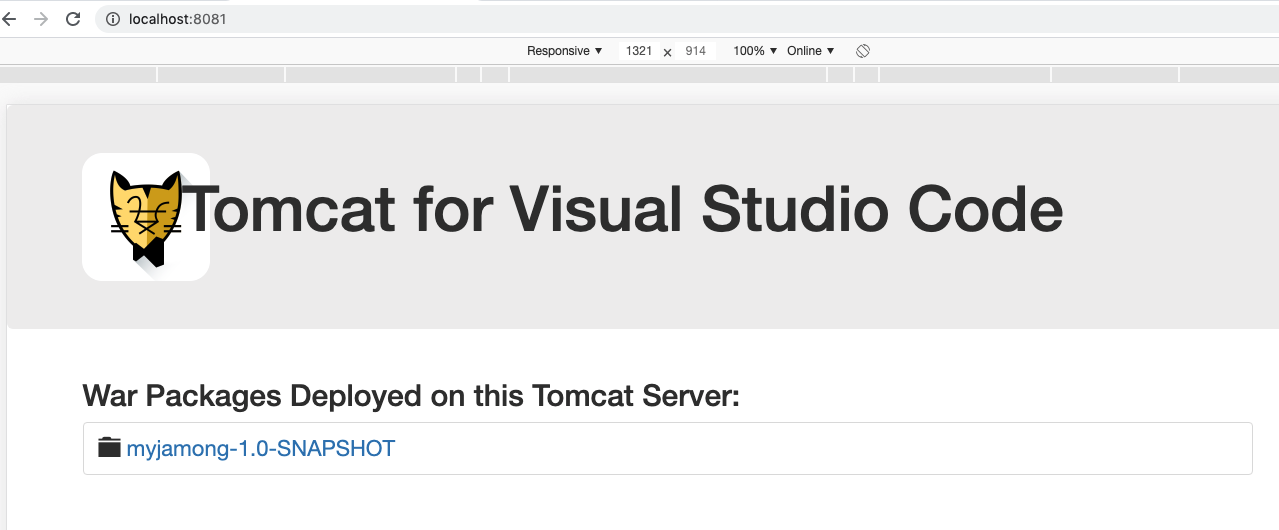
Task: Click the site info icon in address bar
Action: click(113, 19)
